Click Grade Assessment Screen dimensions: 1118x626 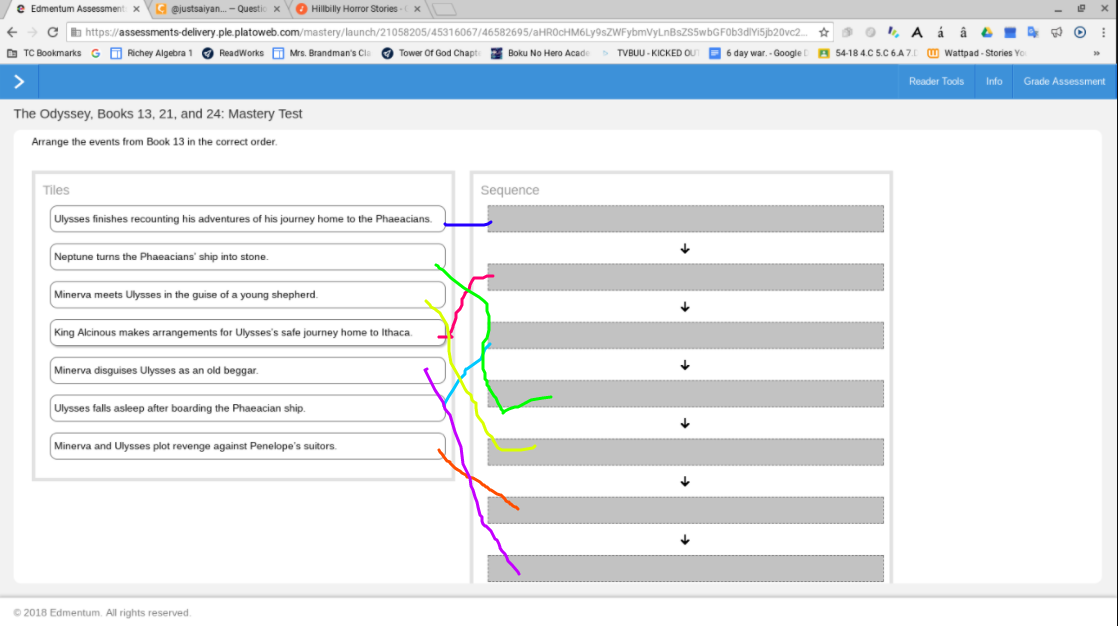point(1064,81)
